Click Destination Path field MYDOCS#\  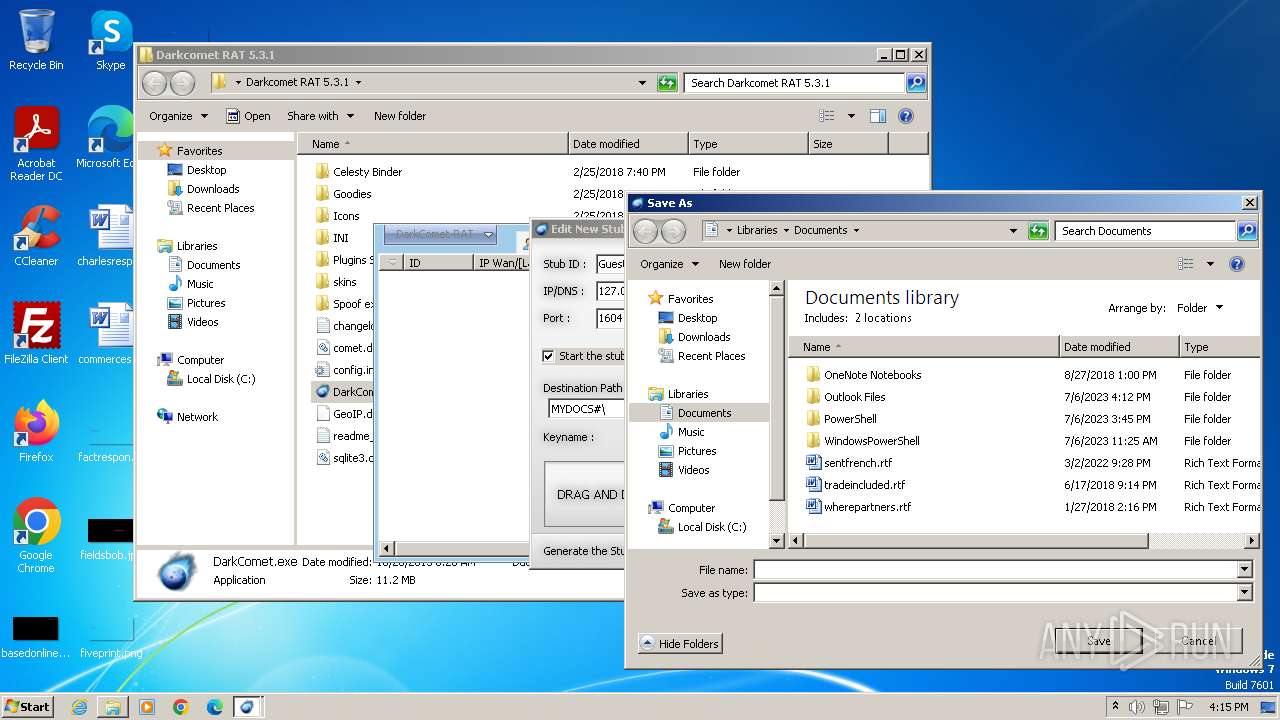point(586,409)
